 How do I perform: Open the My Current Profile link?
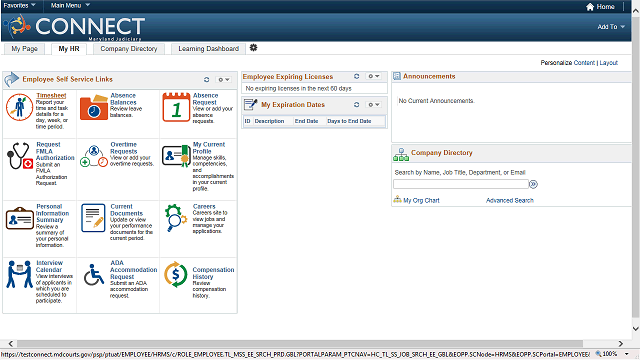[x=209, y=148]
